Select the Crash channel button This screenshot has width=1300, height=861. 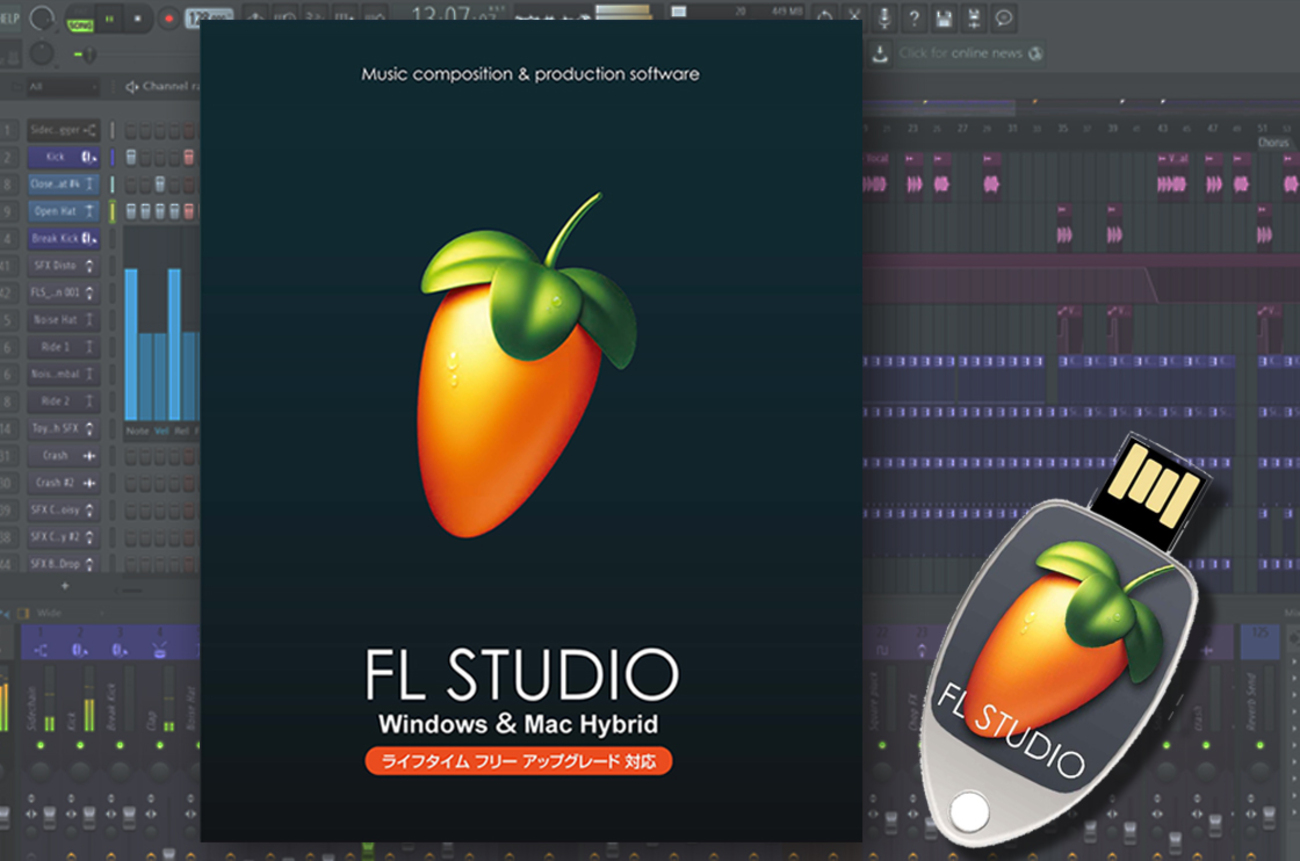64,455
